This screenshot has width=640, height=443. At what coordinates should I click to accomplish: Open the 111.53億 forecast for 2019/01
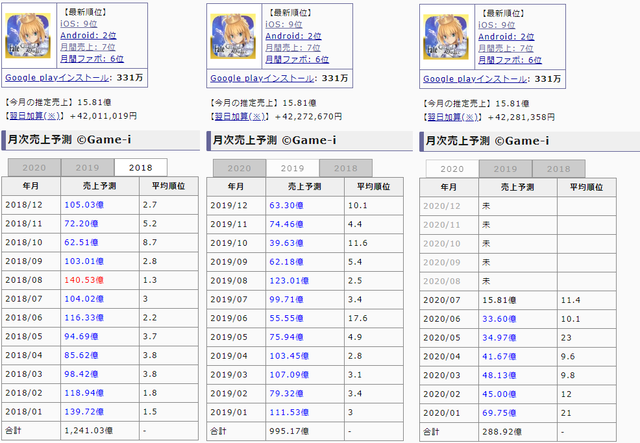tap(289, 412)
